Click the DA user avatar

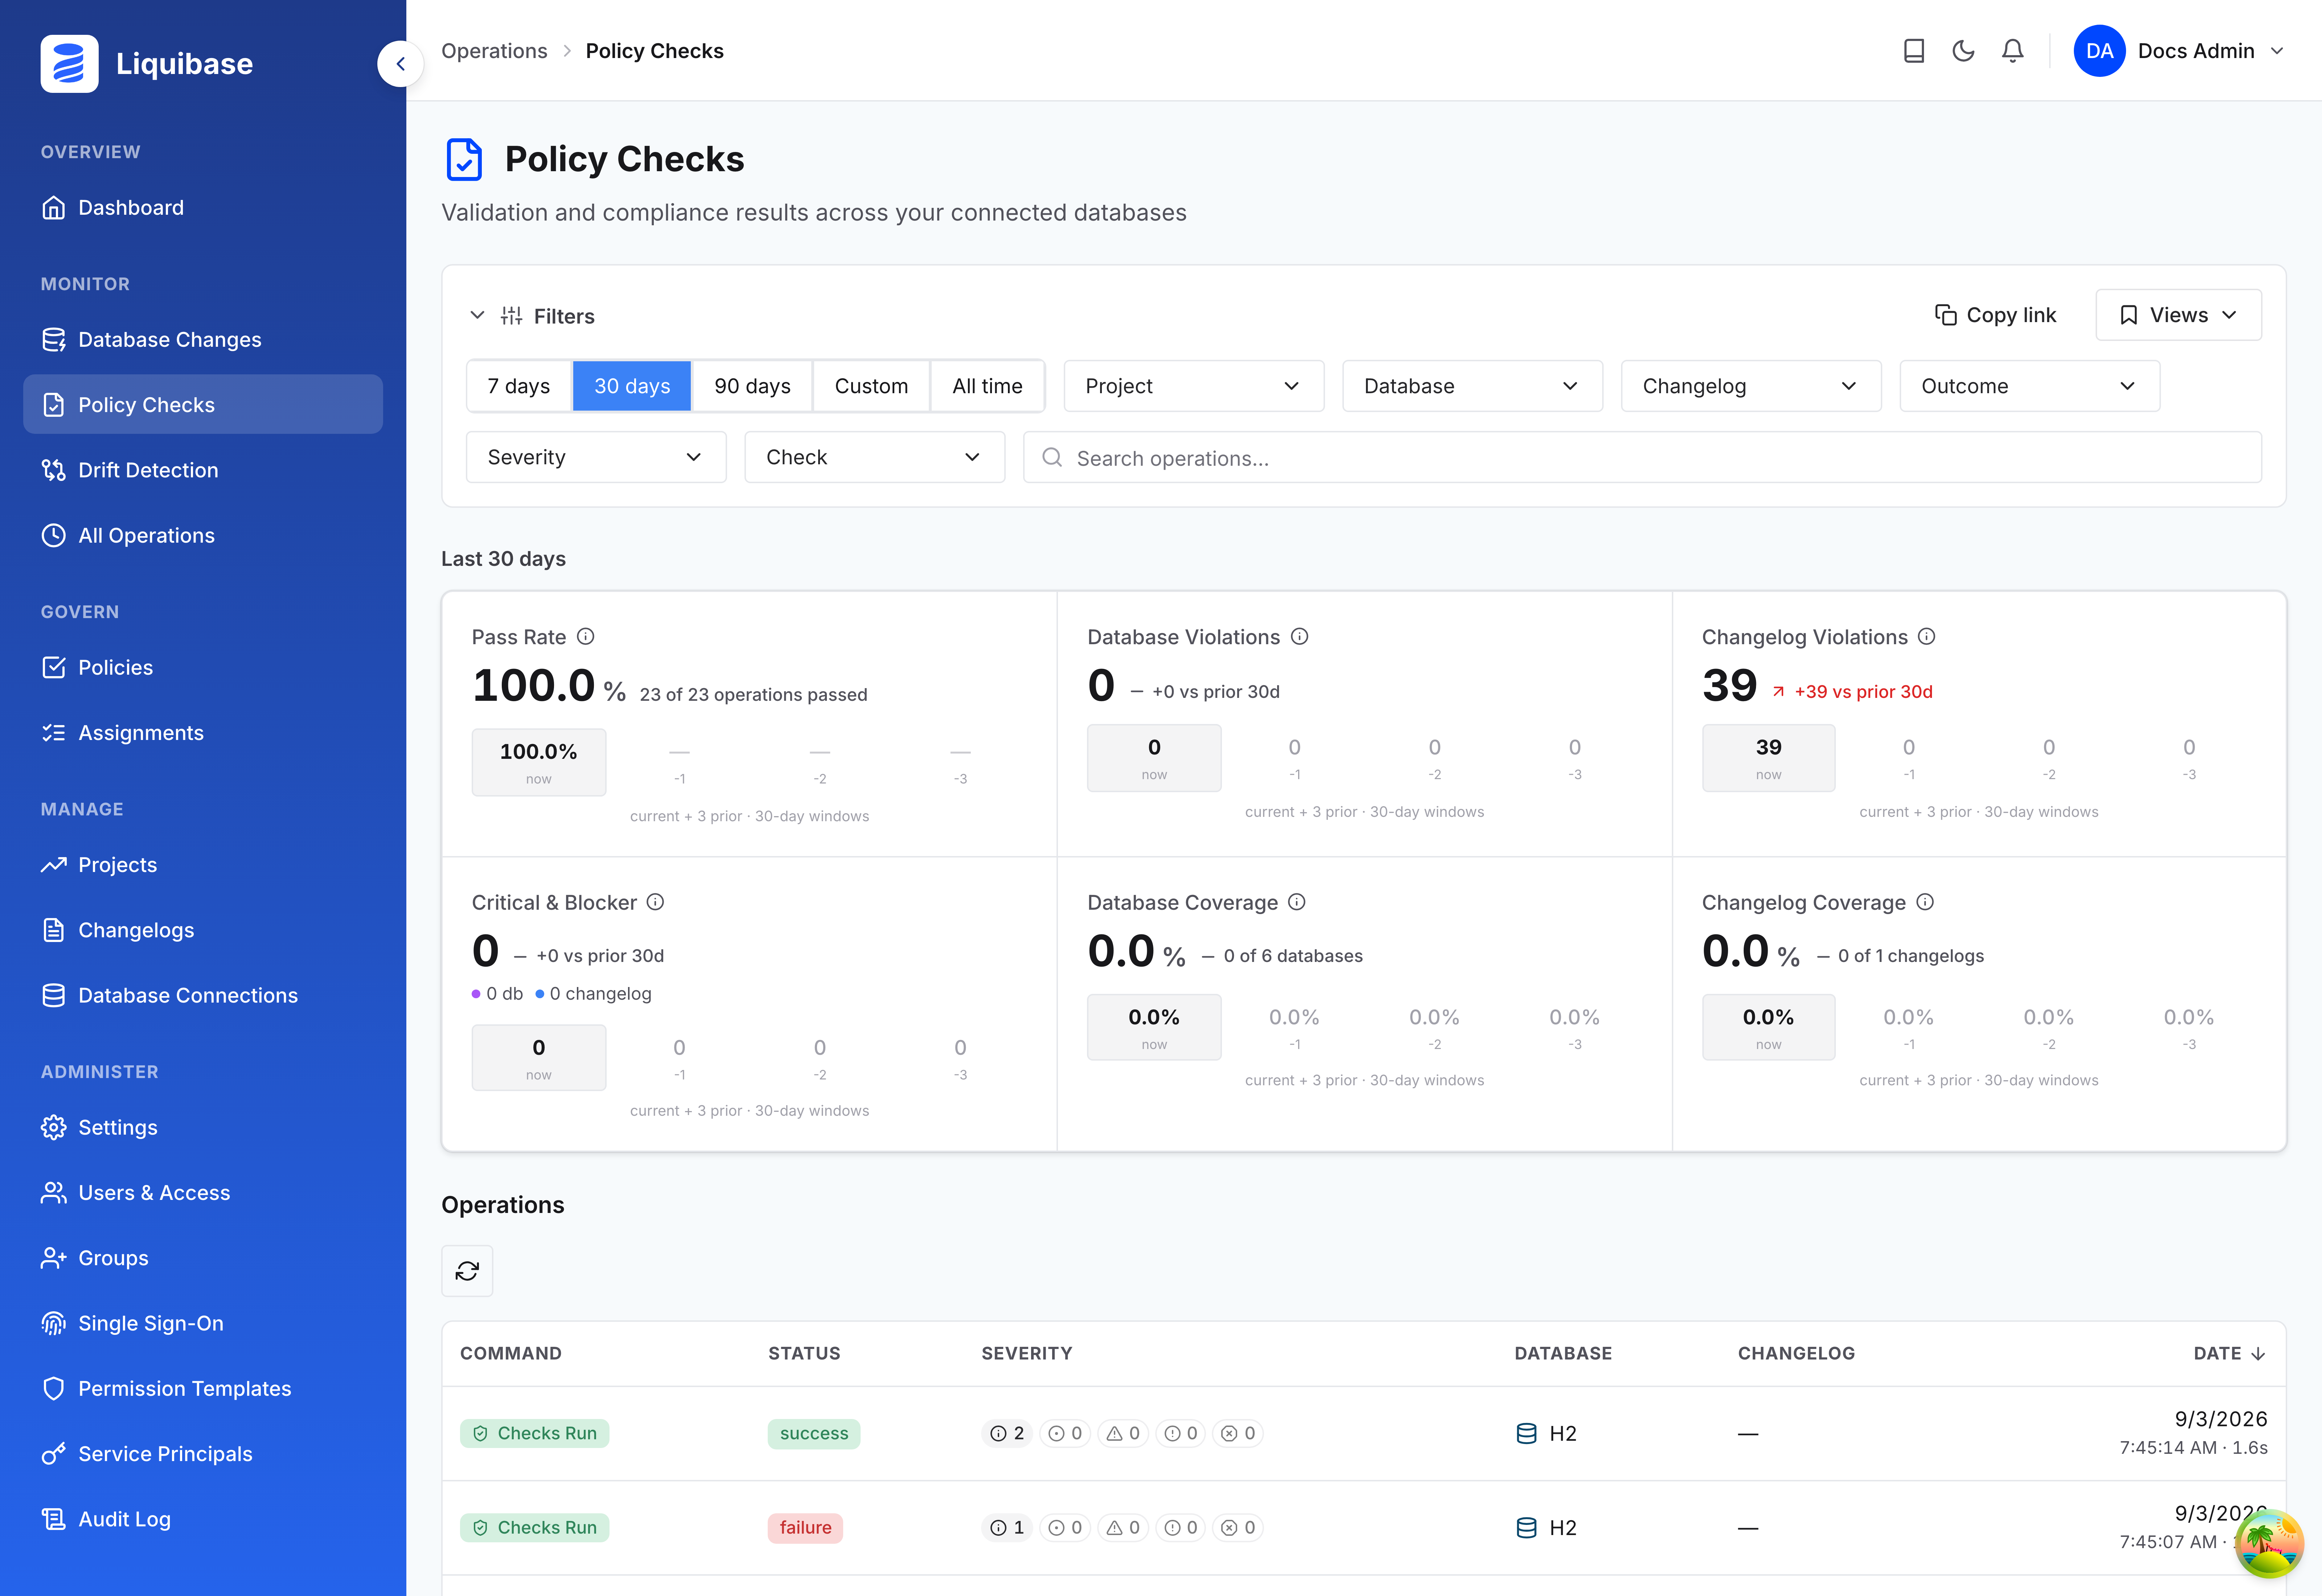(x=2099, y=51)
